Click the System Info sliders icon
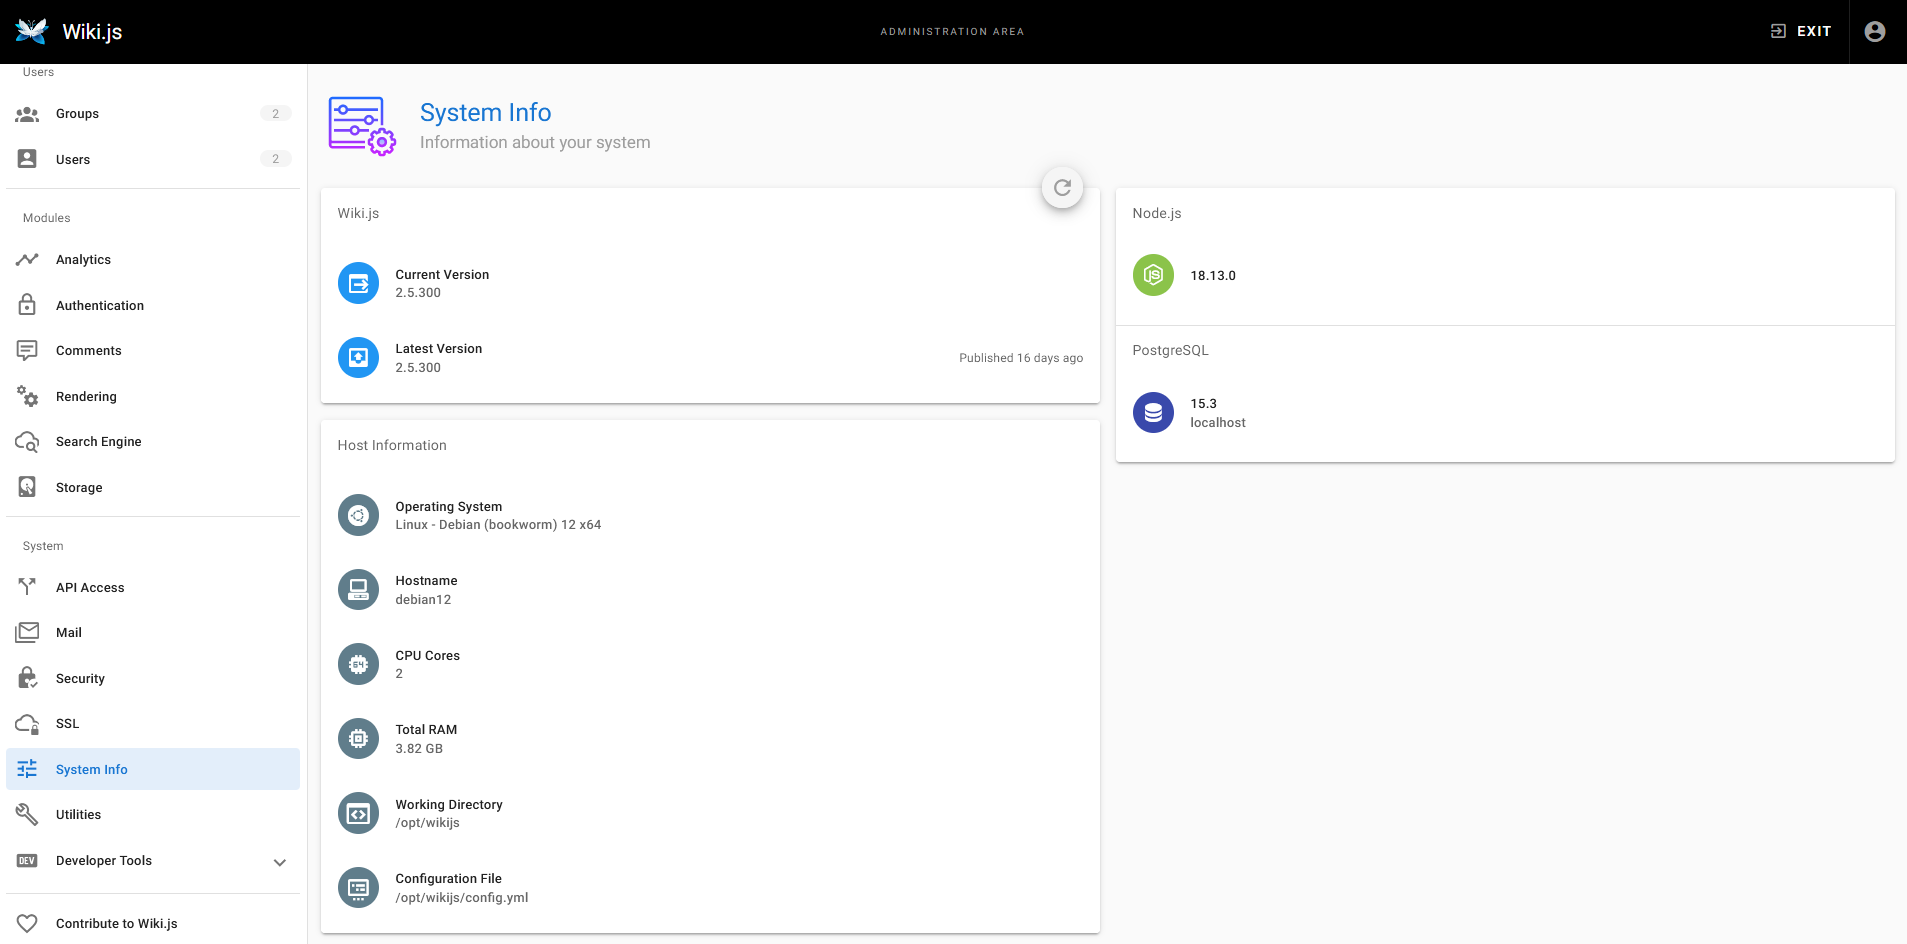1907x944 pixels. click(x=27, y=769)
